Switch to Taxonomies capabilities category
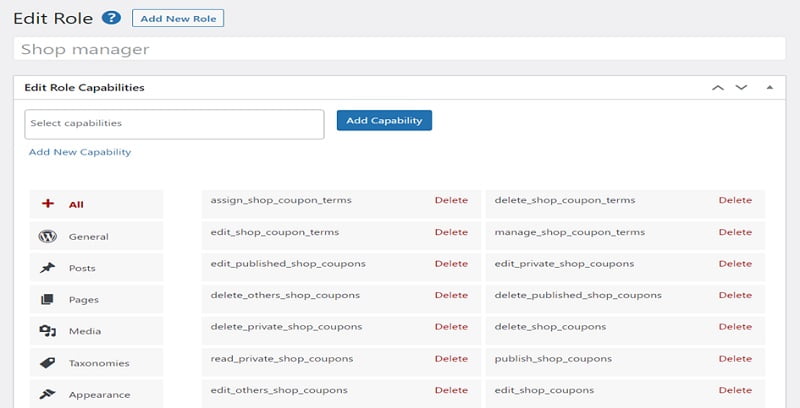Screen dimensions: 800x408 (96, 363)
